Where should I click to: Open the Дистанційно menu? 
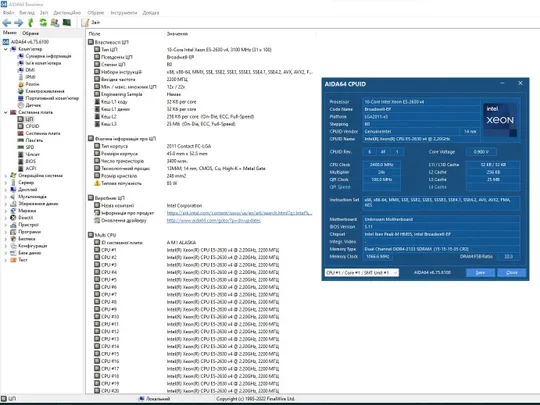[67, 12]
